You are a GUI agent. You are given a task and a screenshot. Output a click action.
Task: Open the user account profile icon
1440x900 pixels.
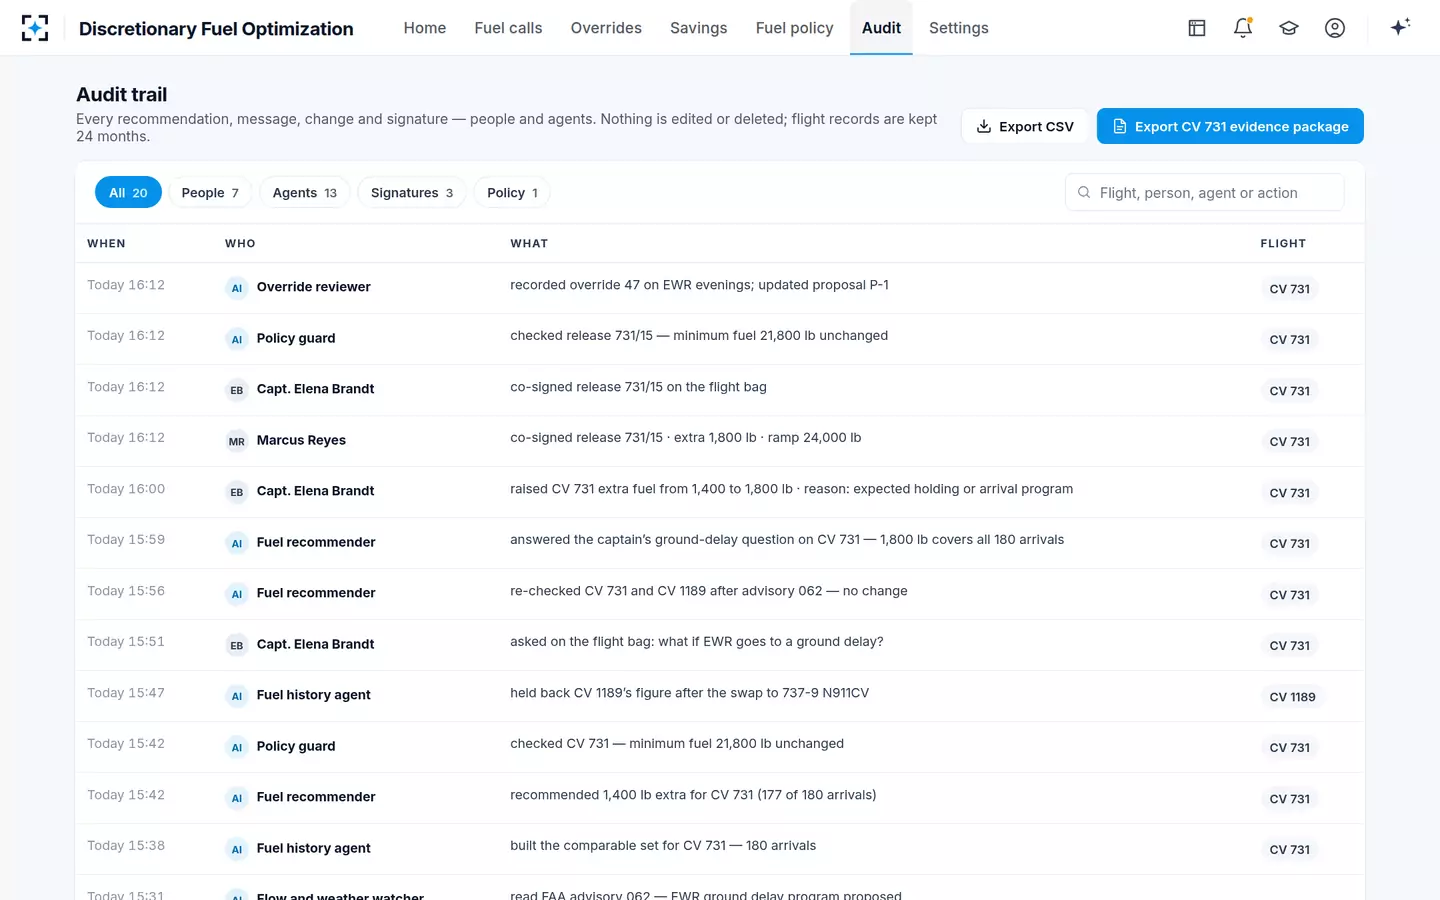1335,28
